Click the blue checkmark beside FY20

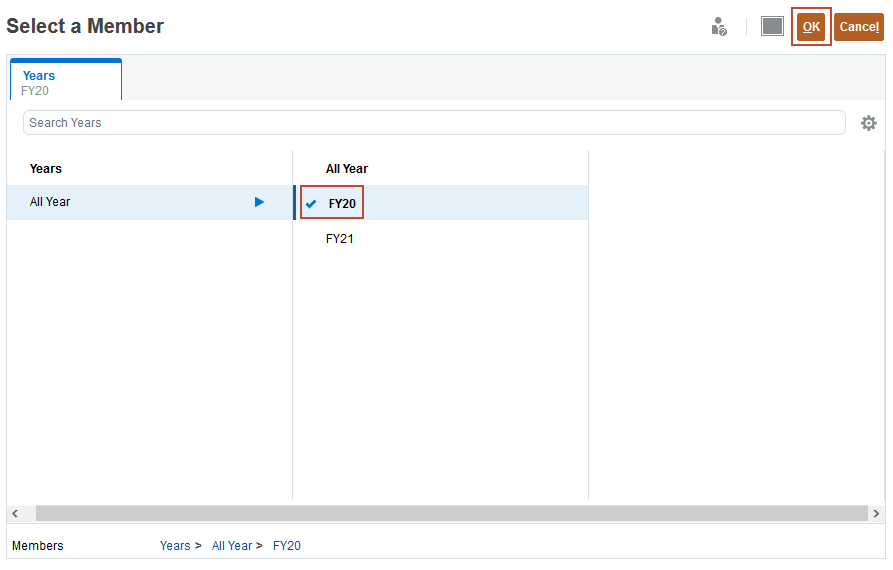point(311,204)
